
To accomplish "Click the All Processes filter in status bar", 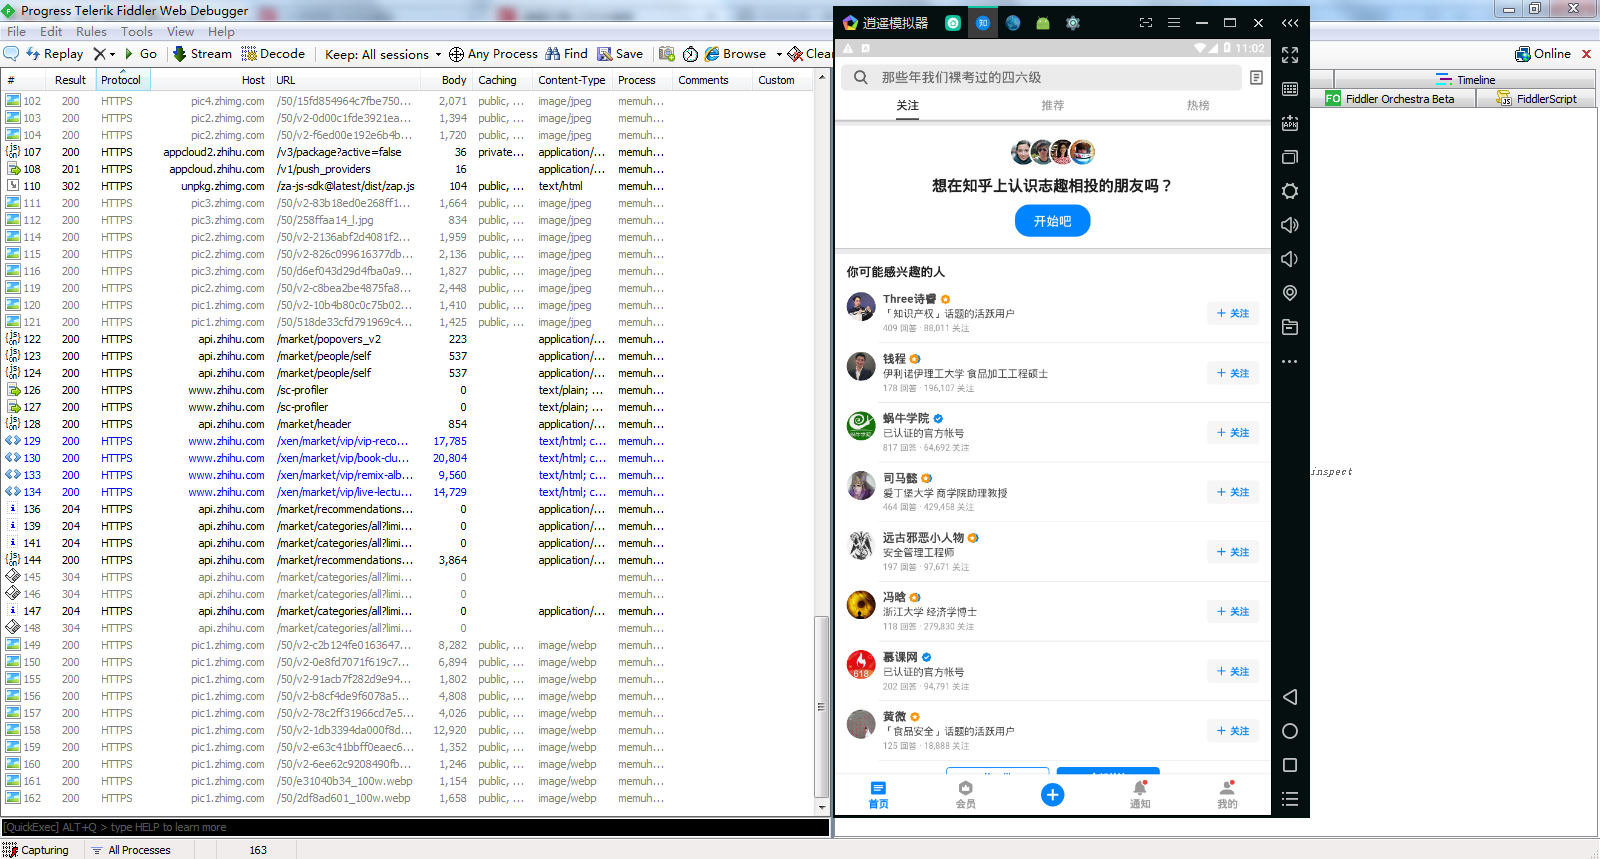I will pos(131,850).
